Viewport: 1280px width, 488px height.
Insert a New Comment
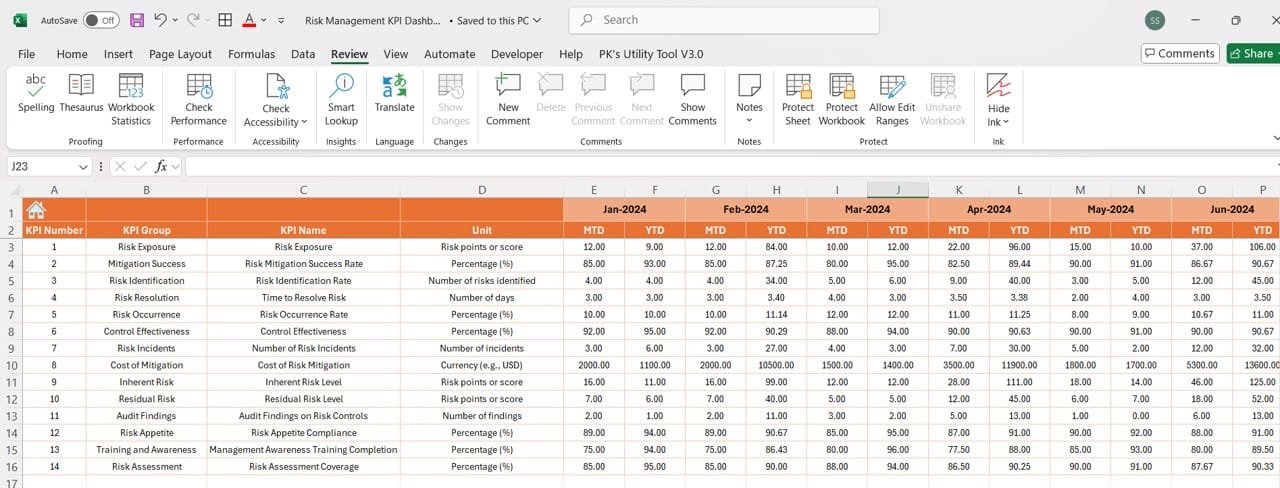508,99
